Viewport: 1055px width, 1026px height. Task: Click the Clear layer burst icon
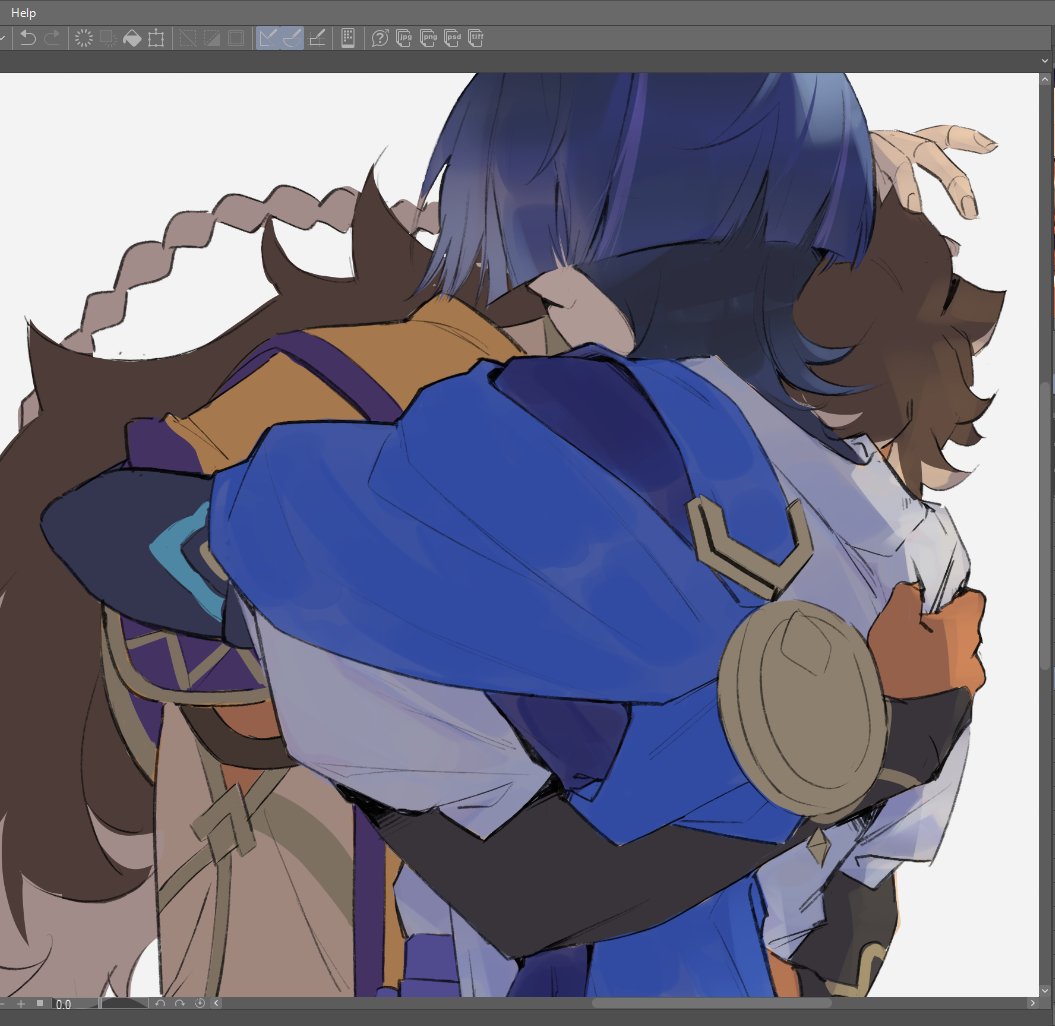click(83, 38)
